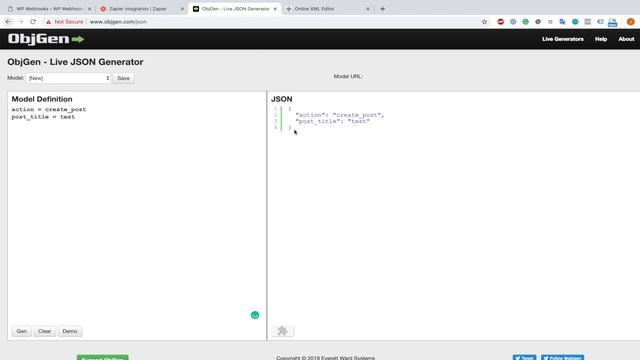
Task: Click the red adblock extension icon
Action: tap(500, 22)
